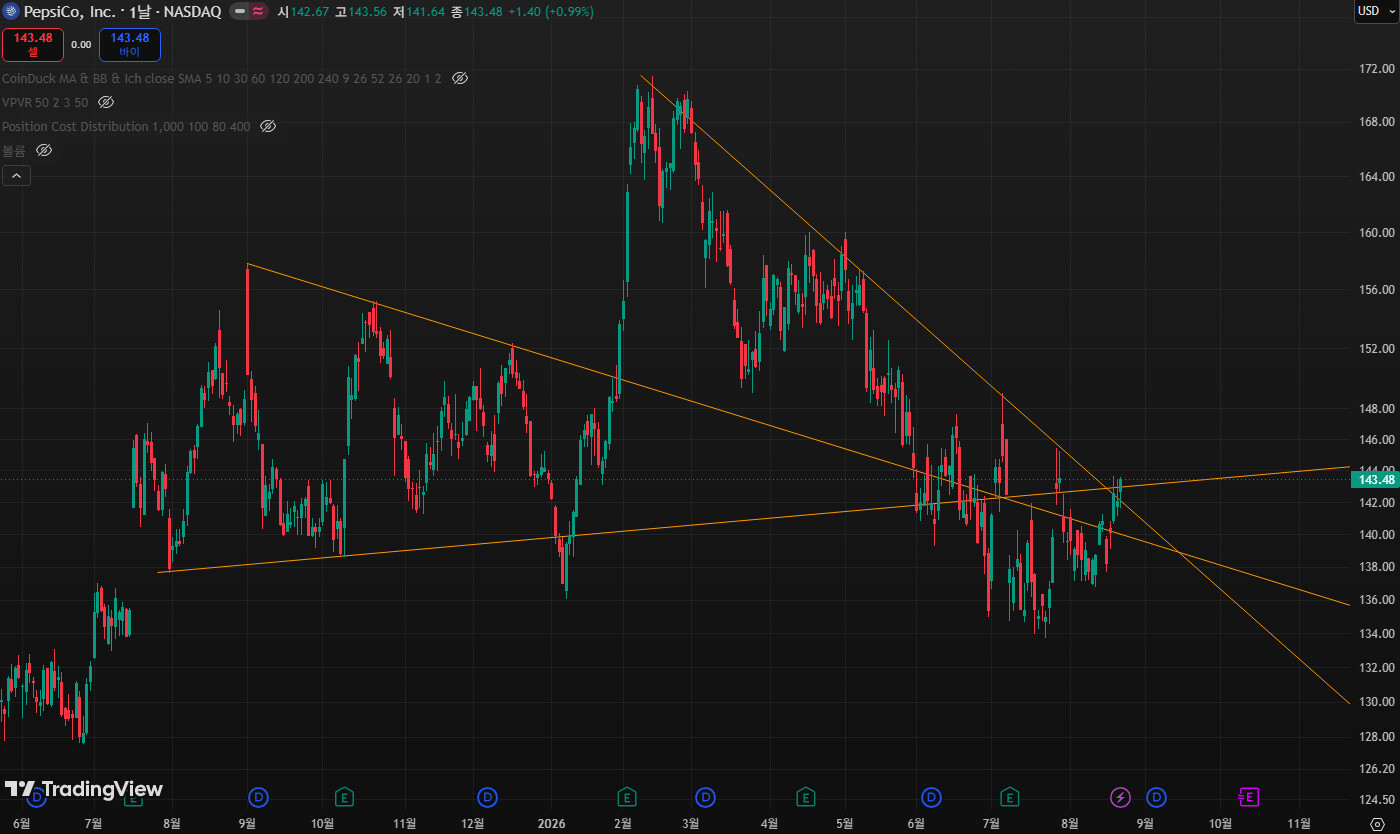Click the gray dash status indicator by NASDAQ
The image size is (1400, 834).
click(x=240, y=12)
